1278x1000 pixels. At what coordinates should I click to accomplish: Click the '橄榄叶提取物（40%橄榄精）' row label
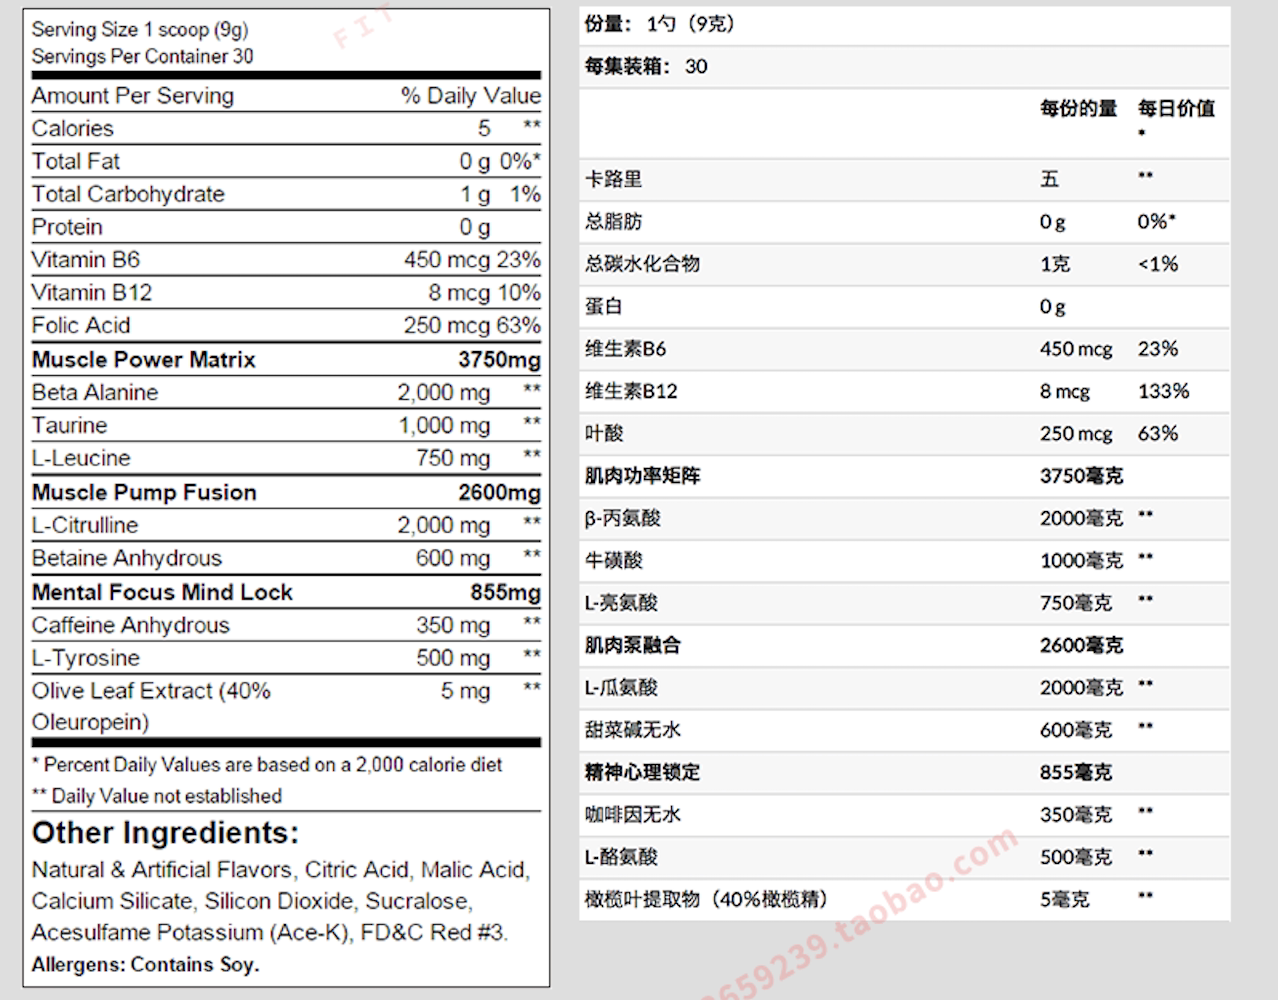706,900
